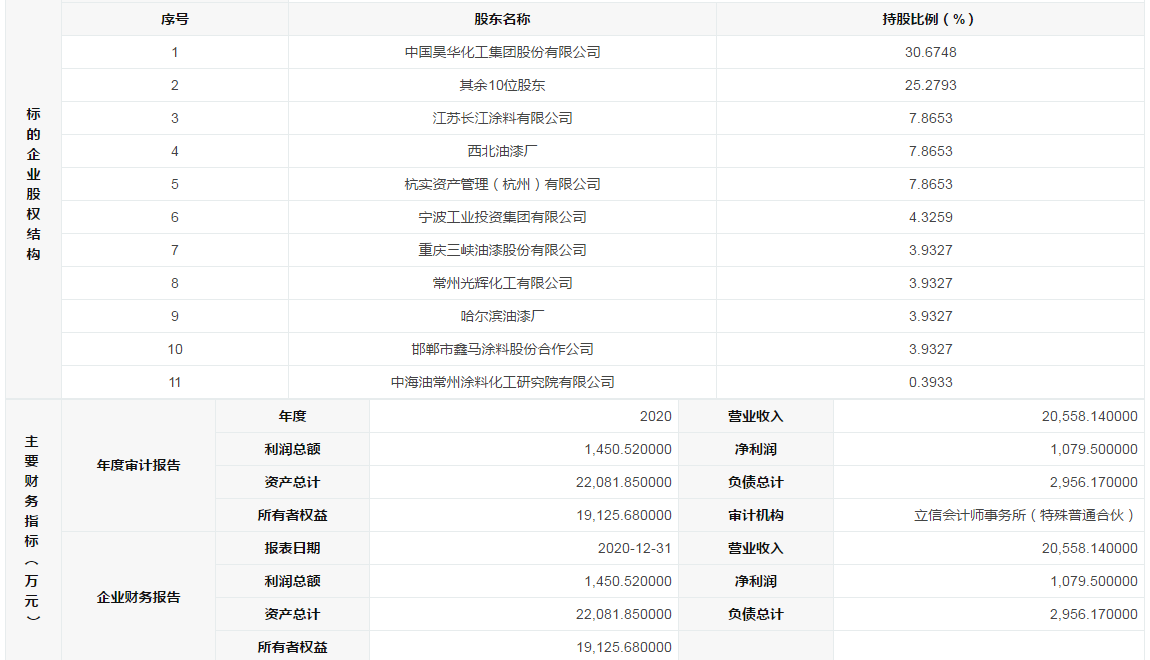
Task: Click the report date 2020-12-31
Action: pos(634,548)
